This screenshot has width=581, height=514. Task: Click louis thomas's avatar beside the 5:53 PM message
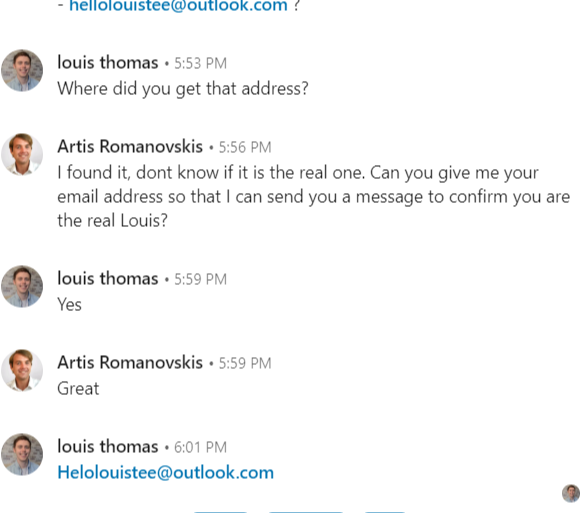click(x=22, y=70)
